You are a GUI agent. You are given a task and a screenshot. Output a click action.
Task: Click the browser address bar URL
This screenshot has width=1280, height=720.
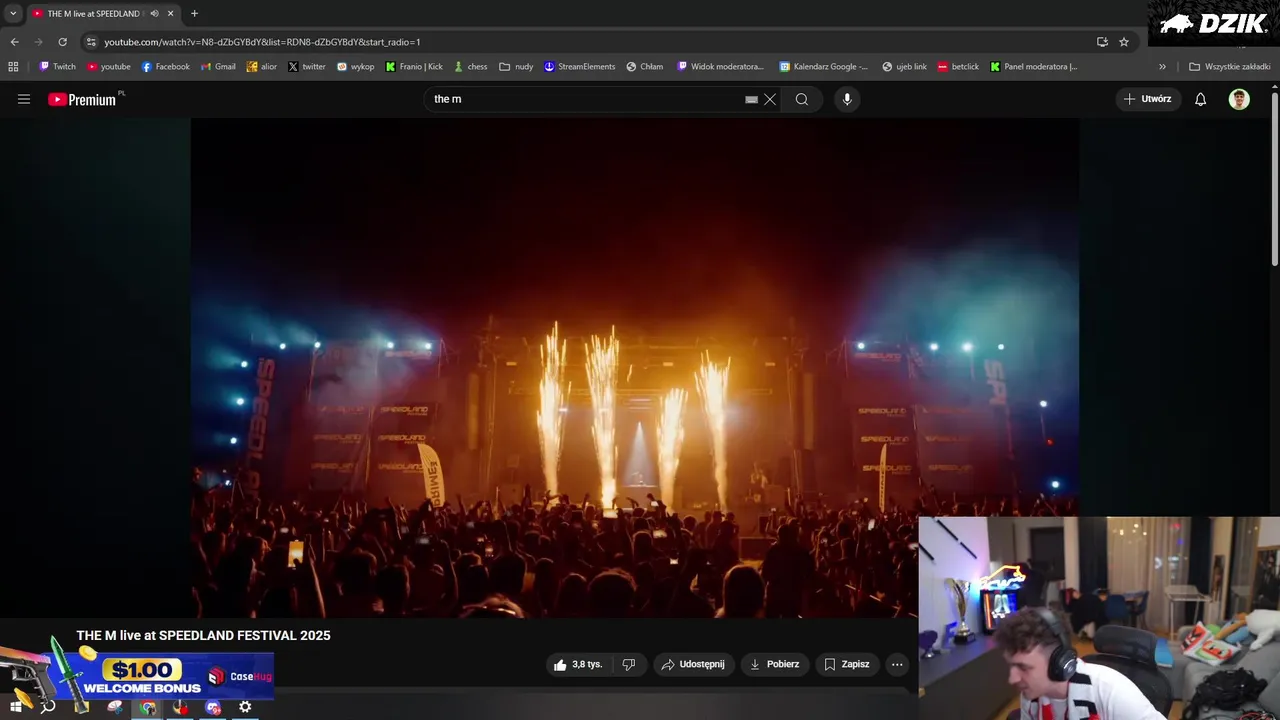(x=262, y=42)
